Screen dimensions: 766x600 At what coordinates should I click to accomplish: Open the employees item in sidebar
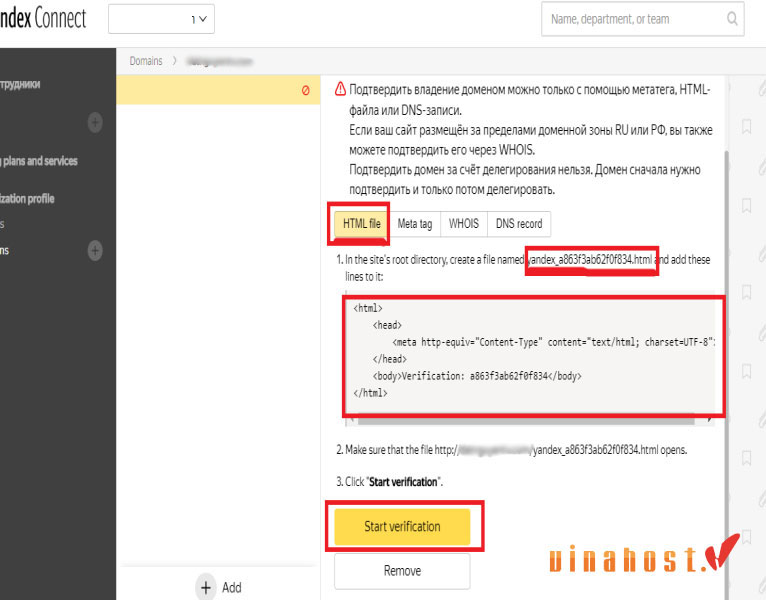pyautogui.click(x=20, y=84)
